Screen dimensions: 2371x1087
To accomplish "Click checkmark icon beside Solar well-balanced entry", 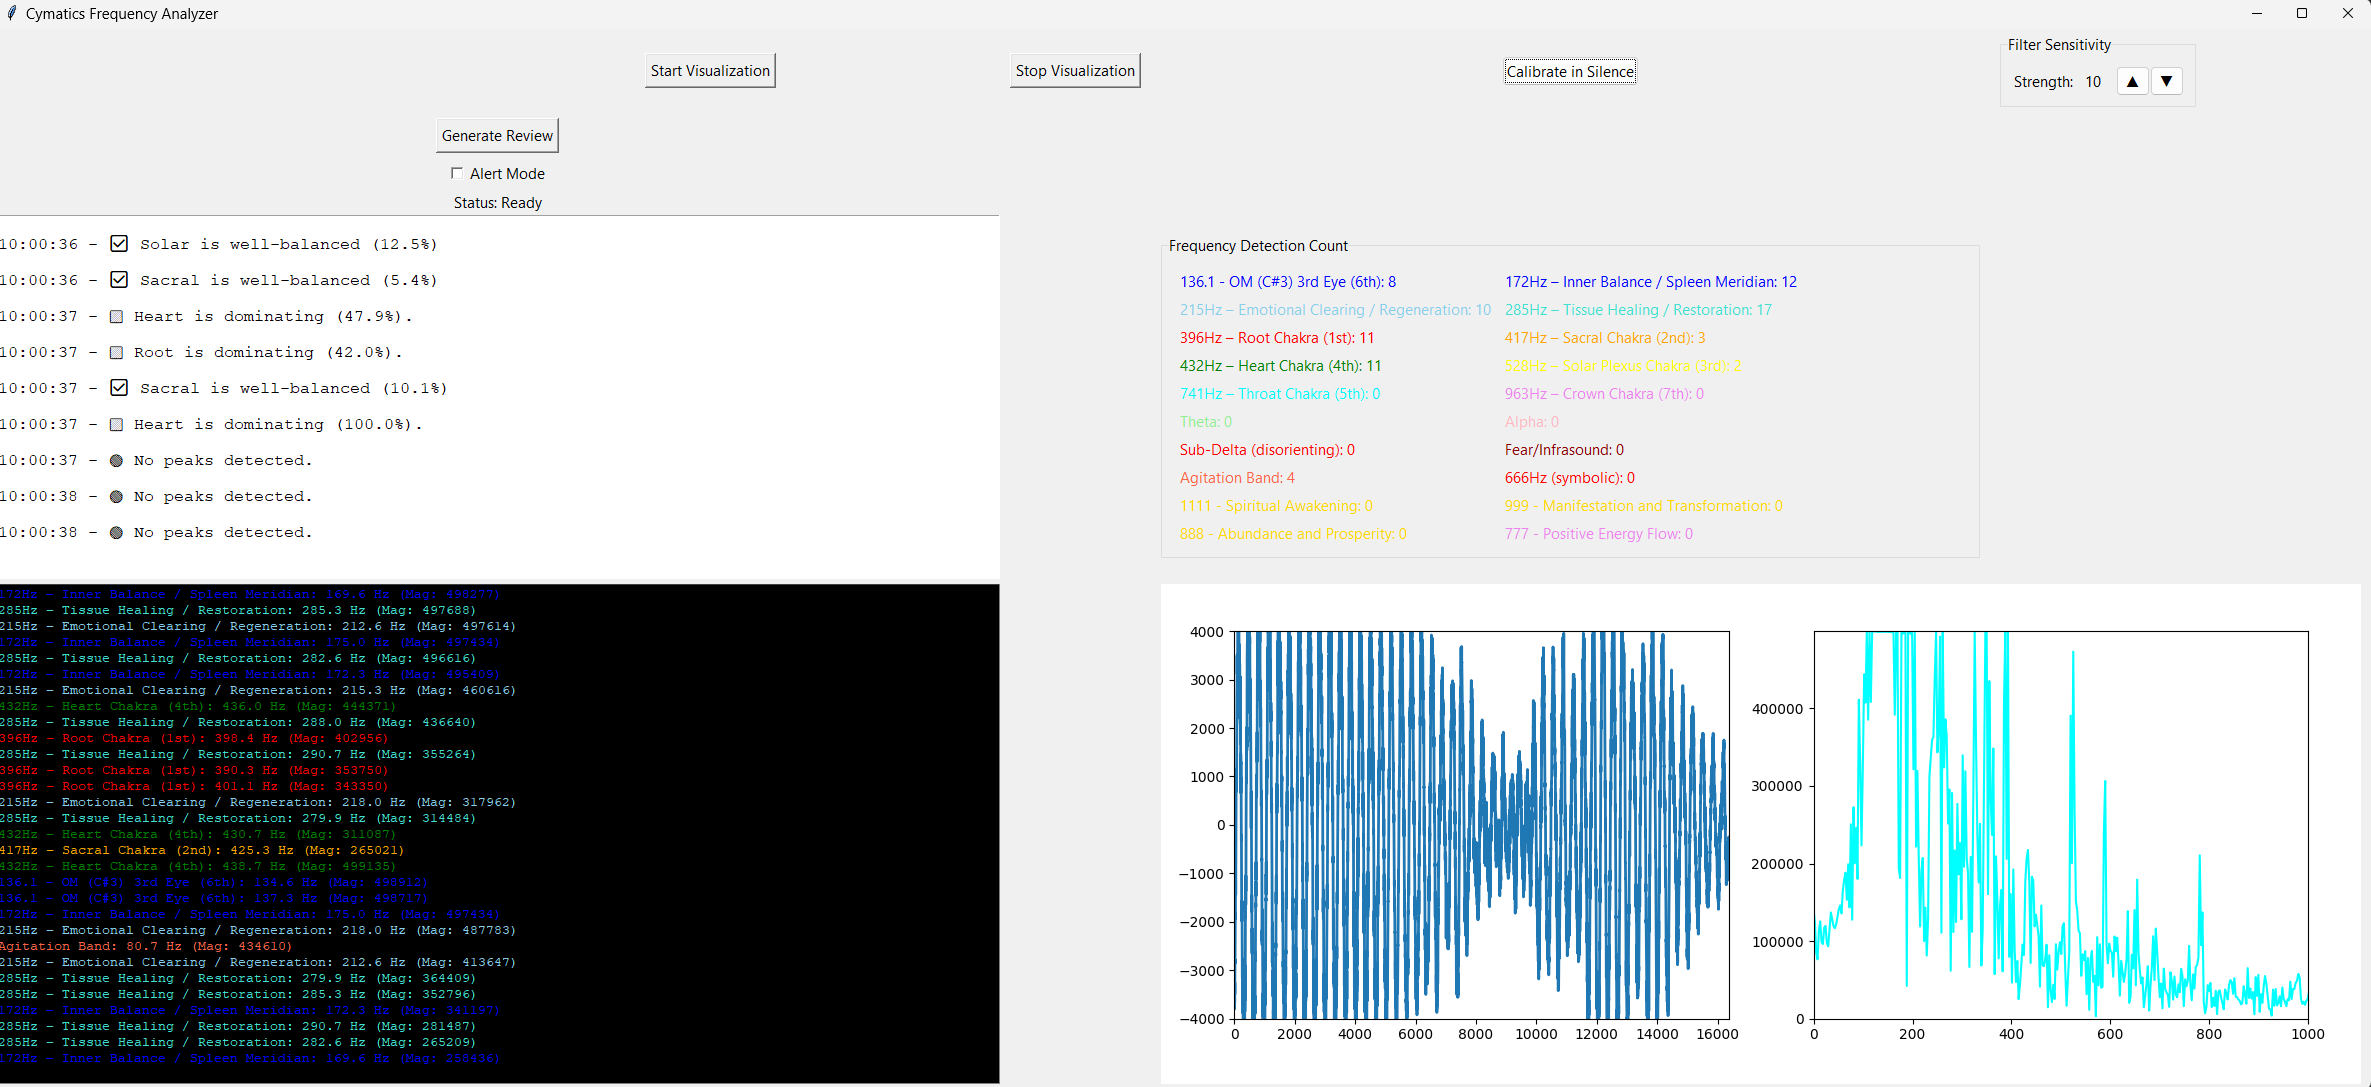I will tap(119, 244).
